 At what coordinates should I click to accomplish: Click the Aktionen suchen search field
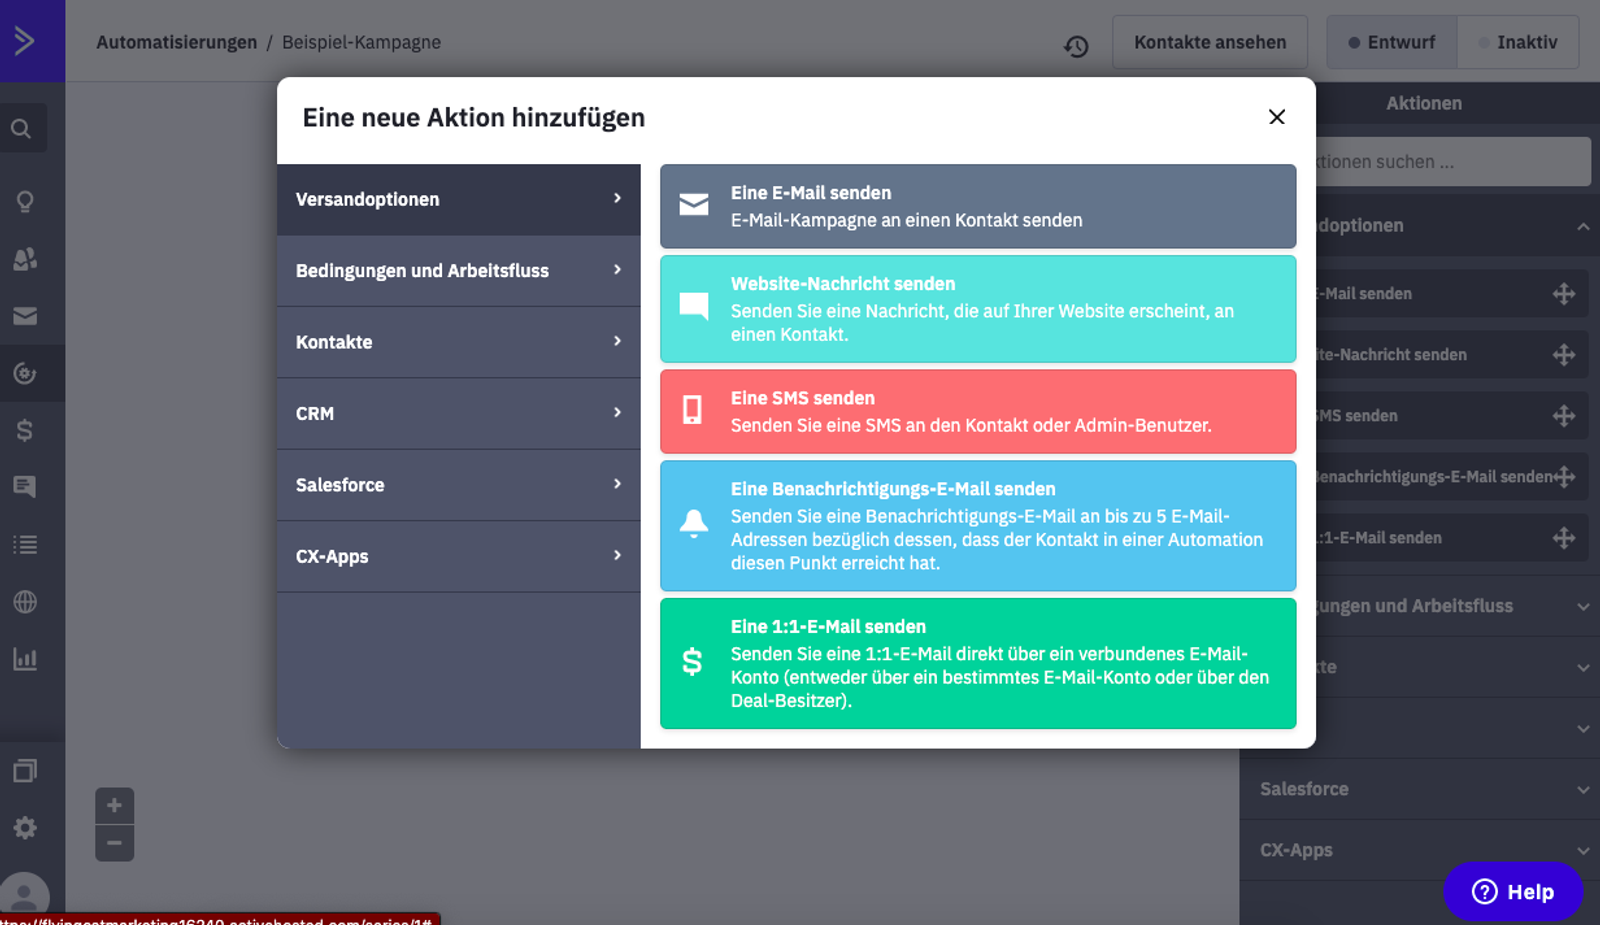[x=1450, y=162]
